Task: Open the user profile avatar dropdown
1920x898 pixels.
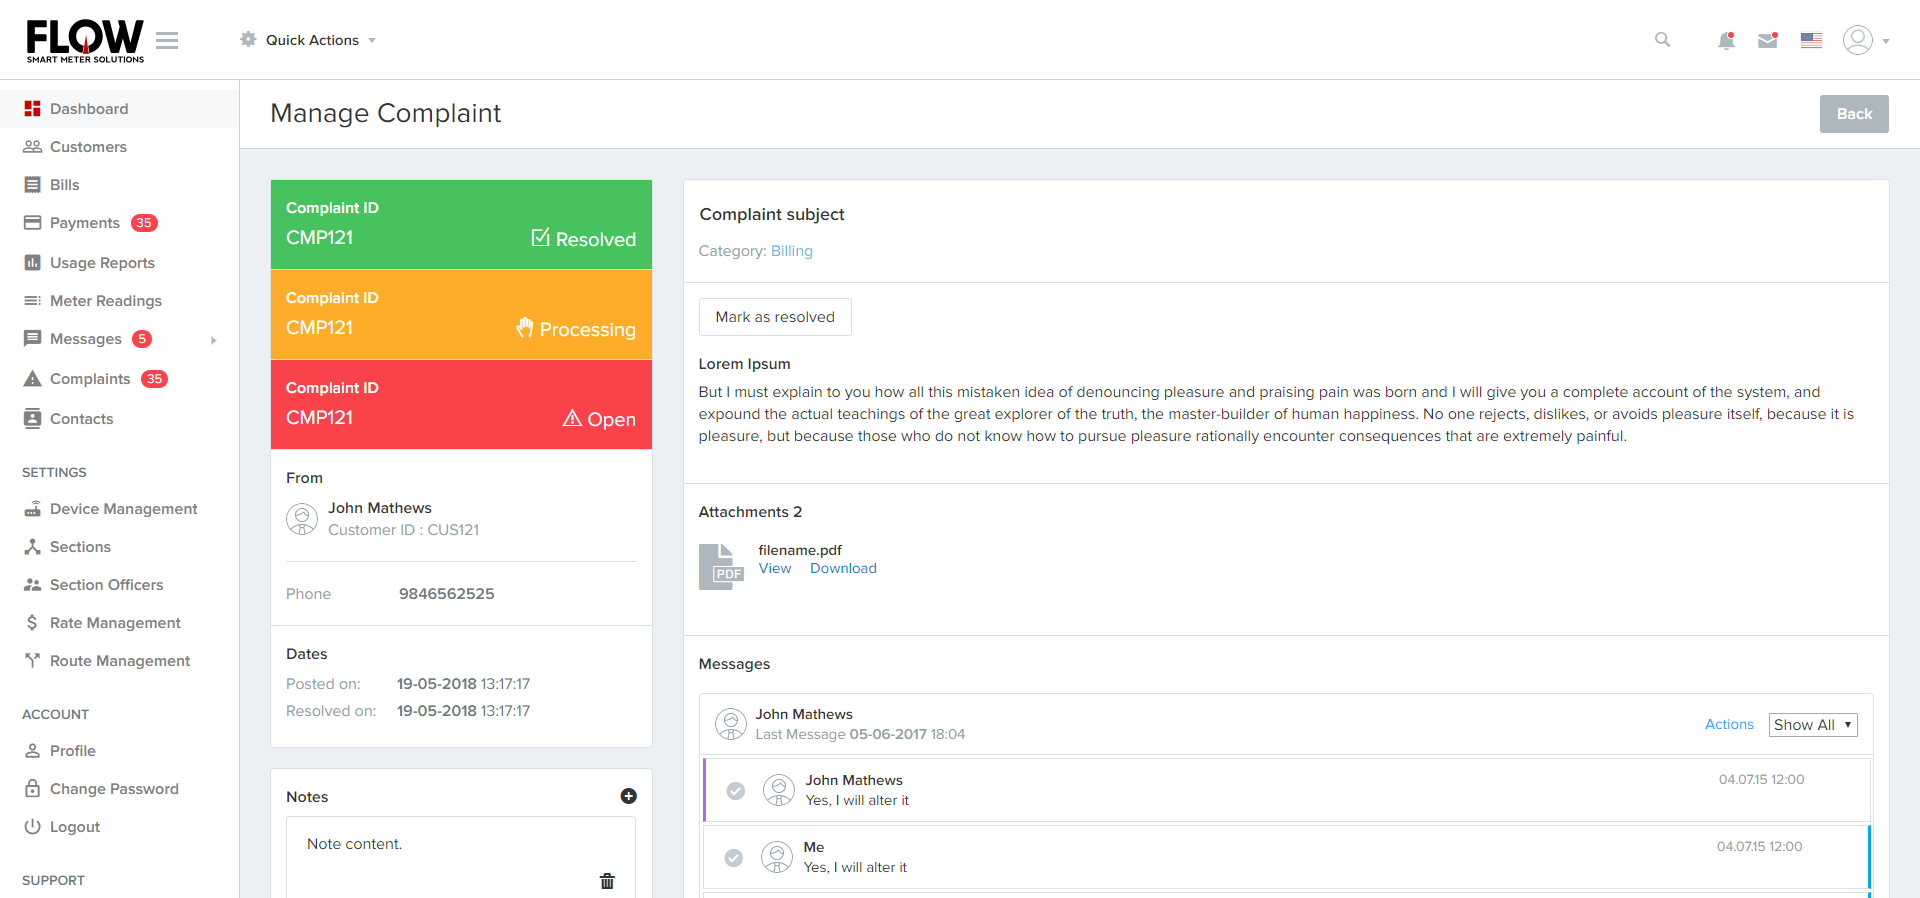Action: pyautogui.click(x=1865, y=40)
